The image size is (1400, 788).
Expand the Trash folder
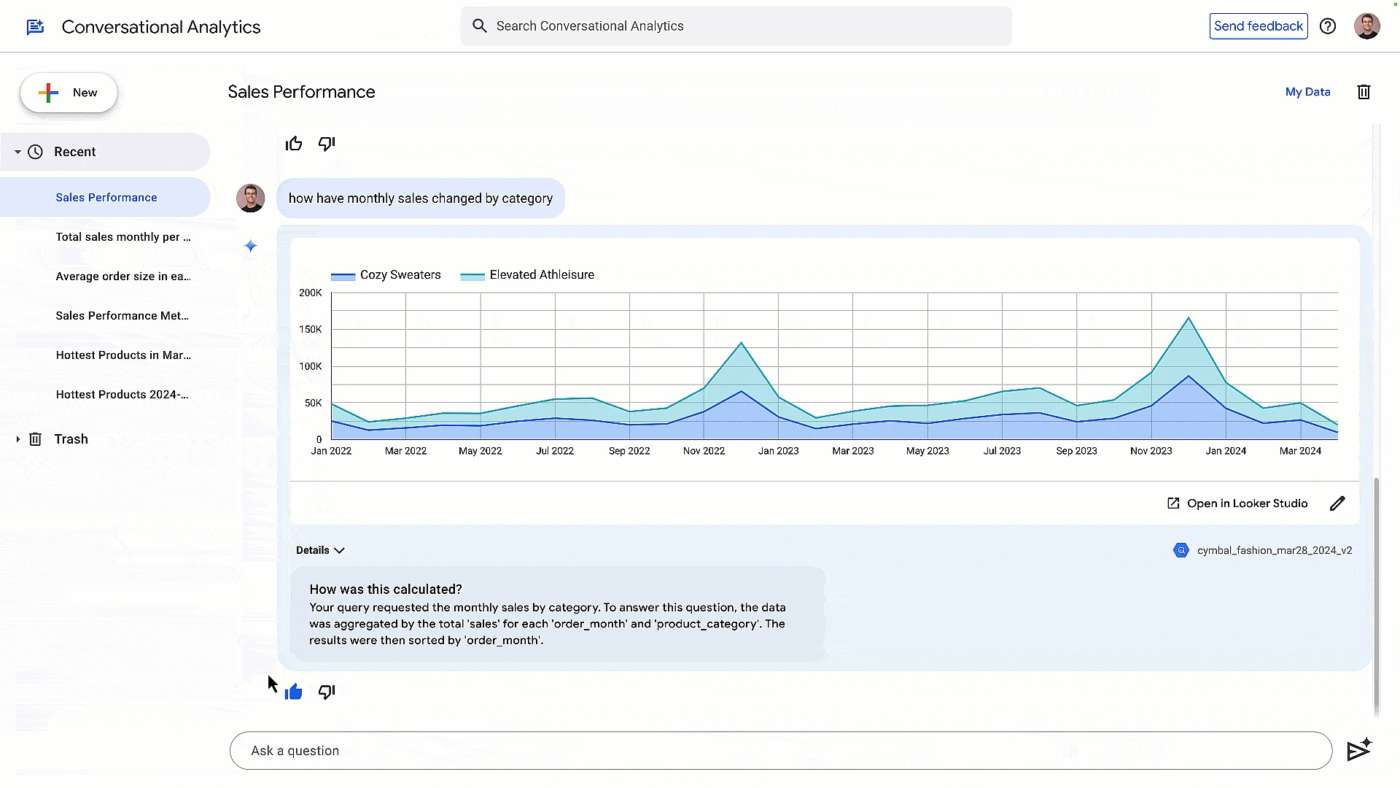click(18, 439)
